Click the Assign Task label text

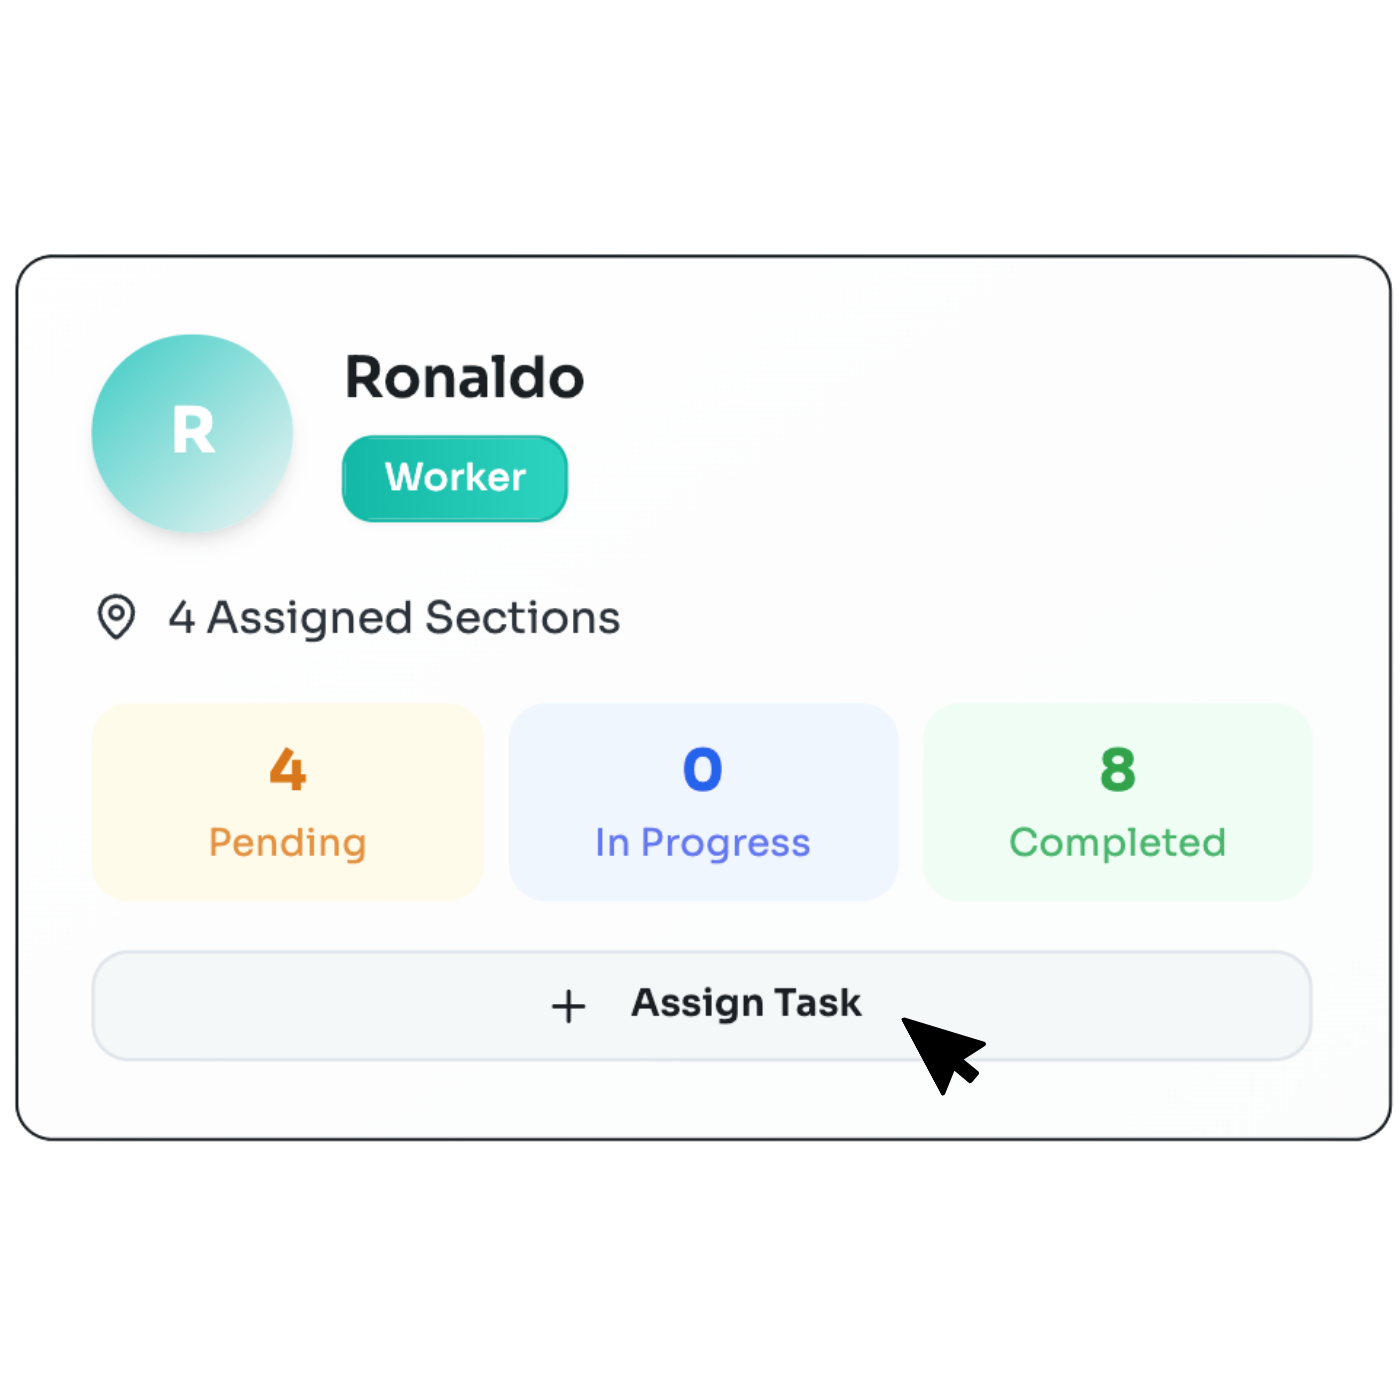tap(746, 1003)
